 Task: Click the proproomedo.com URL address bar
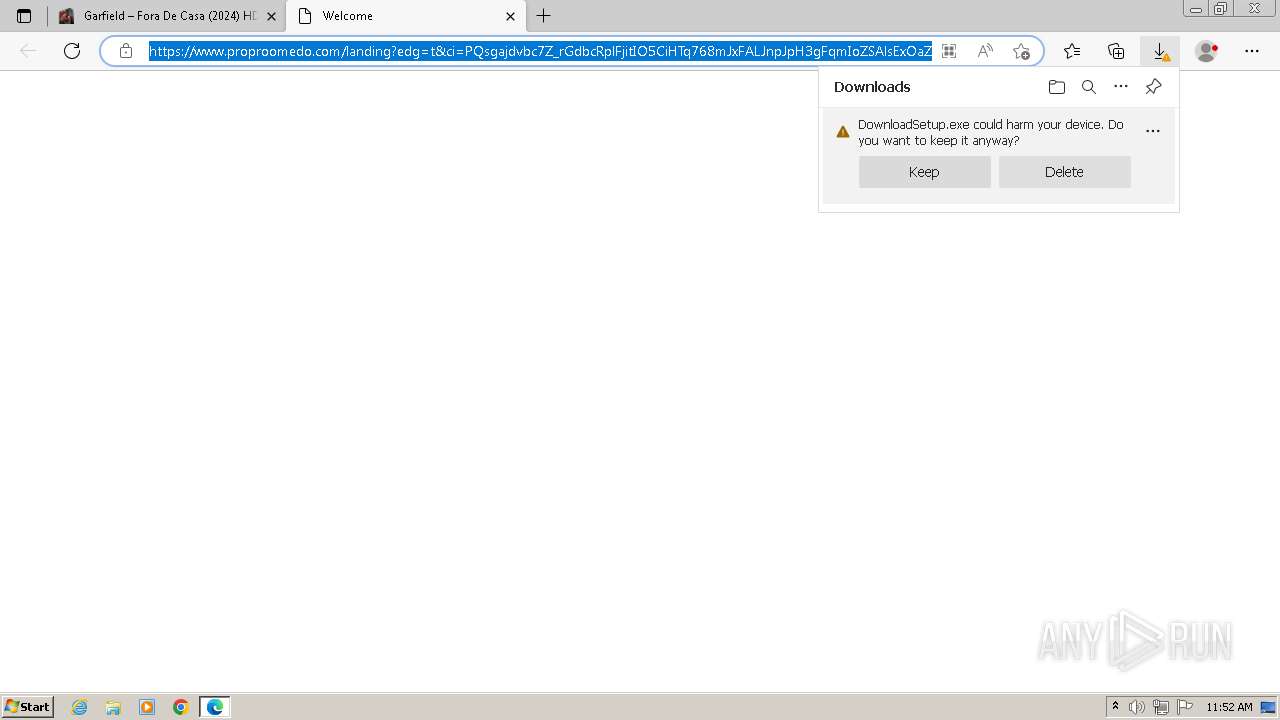pyautogui.click(x=540, y=51)
